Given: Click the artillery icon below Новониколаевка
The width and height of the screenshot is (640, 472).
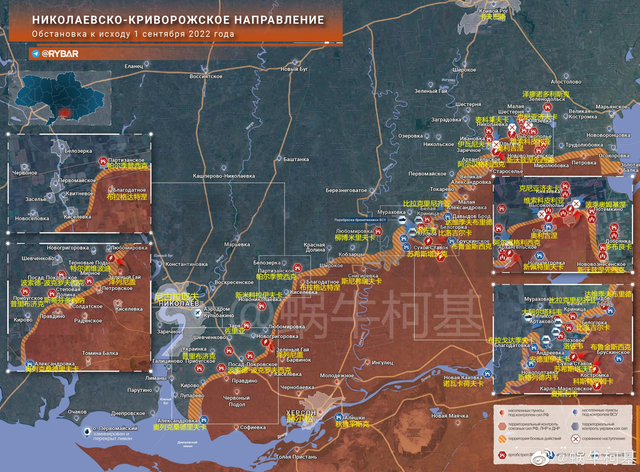Looking at the screenshot, I should [262, 305].
